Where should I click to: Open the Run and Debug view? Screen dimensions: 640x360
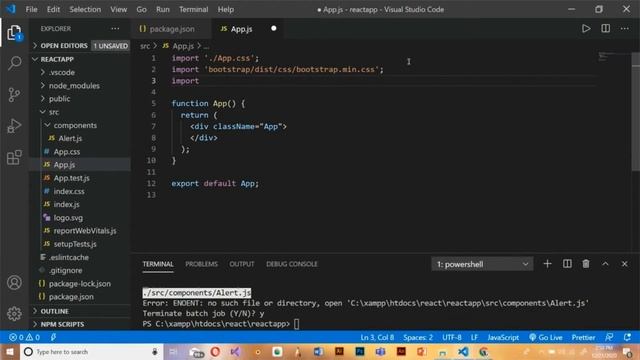coord(14,126)
